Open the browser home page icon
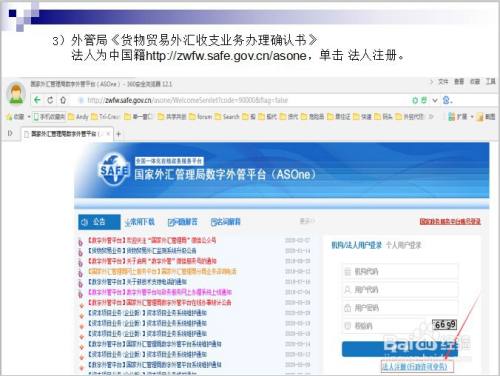This screenshot has height=376, width=500. pos(63,100)
